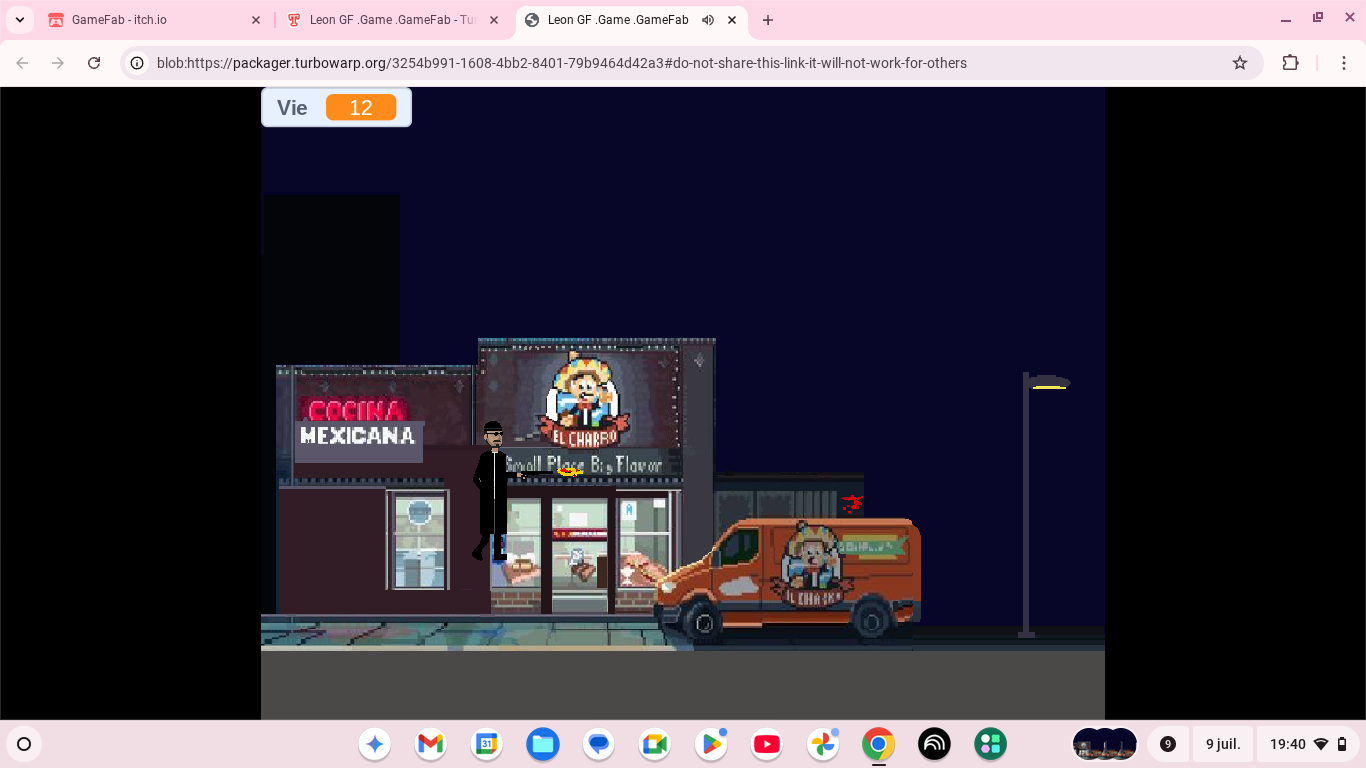Open Google Messages from the shelf
Viewport: 1366px width, 768px height.
599,744
